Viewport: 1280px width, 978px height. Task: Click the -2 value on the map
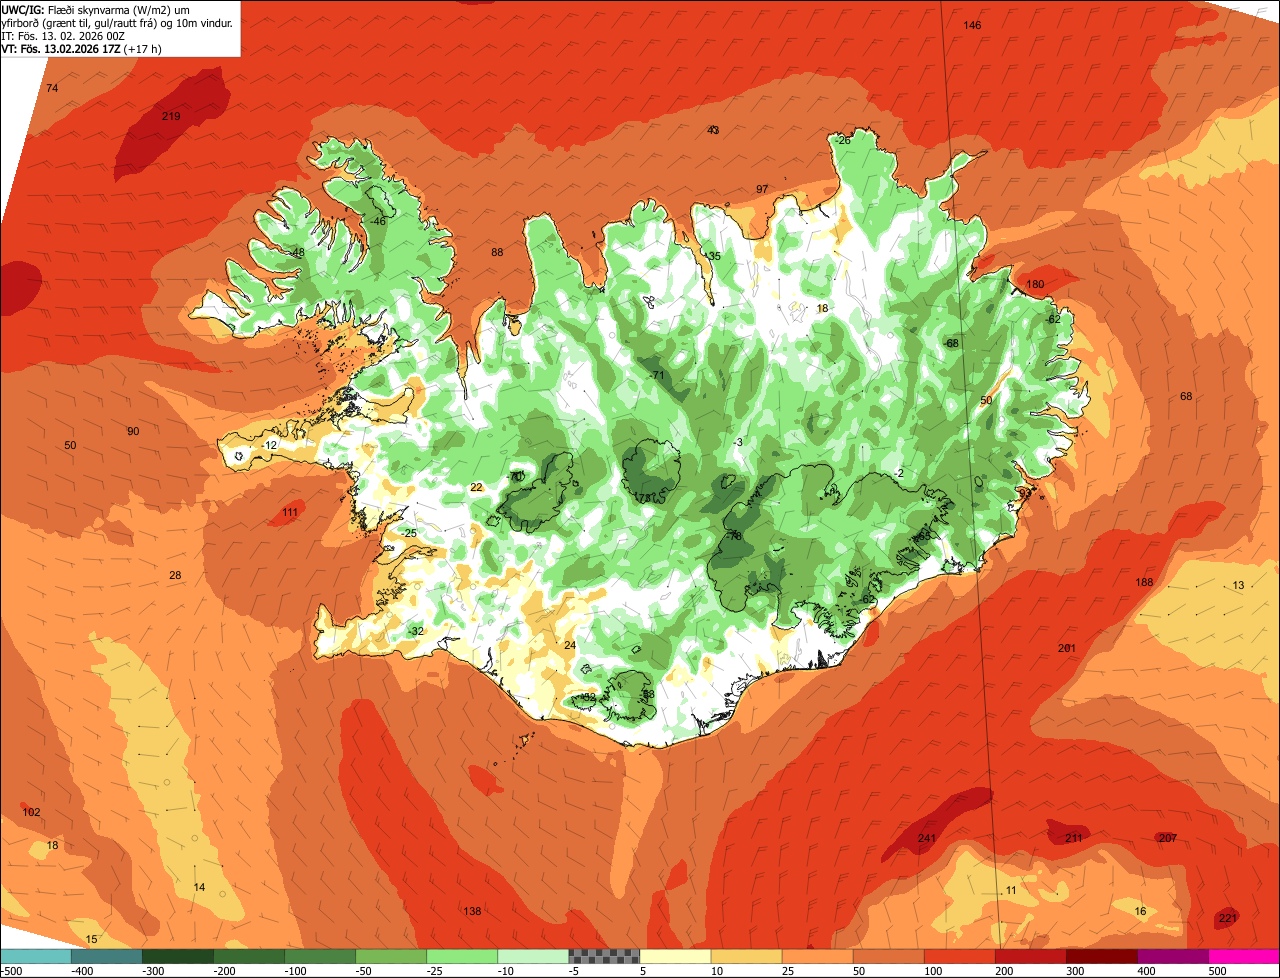pyautogui.click(x=899, y=473)
